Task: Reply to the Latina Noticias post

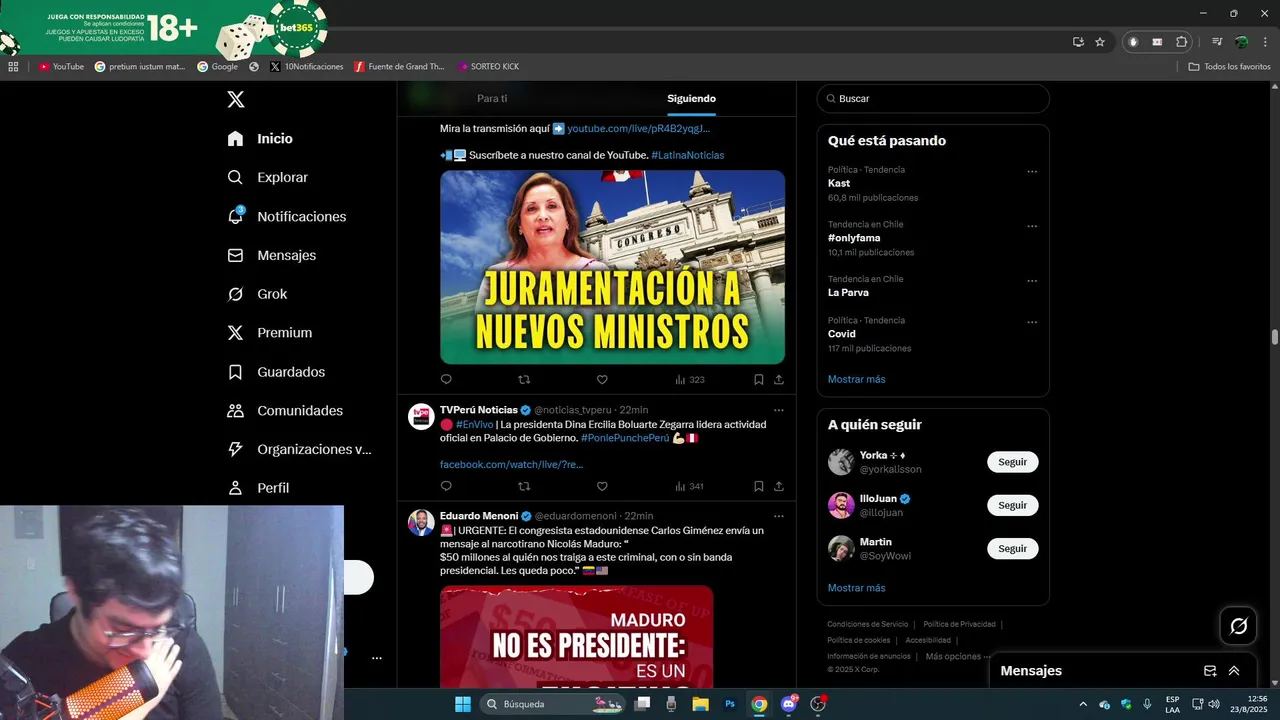Action: 446,379
